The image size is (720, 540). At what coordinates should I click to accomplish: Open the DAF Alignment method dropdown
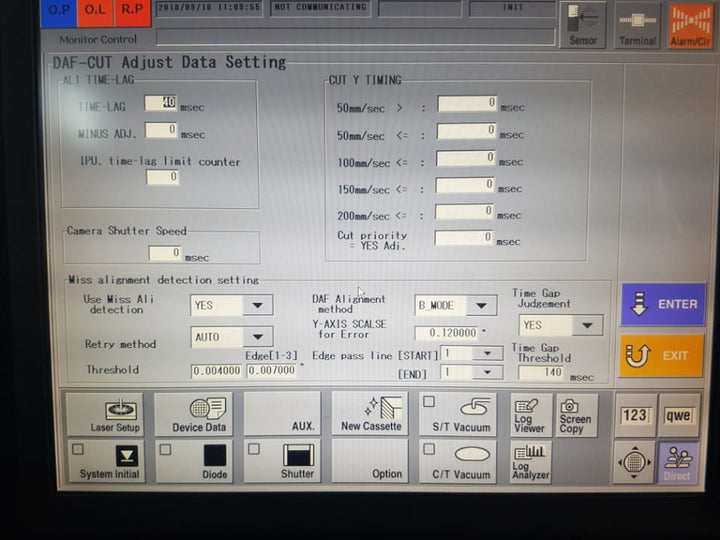pyautogui.click(x=483, y=306)
